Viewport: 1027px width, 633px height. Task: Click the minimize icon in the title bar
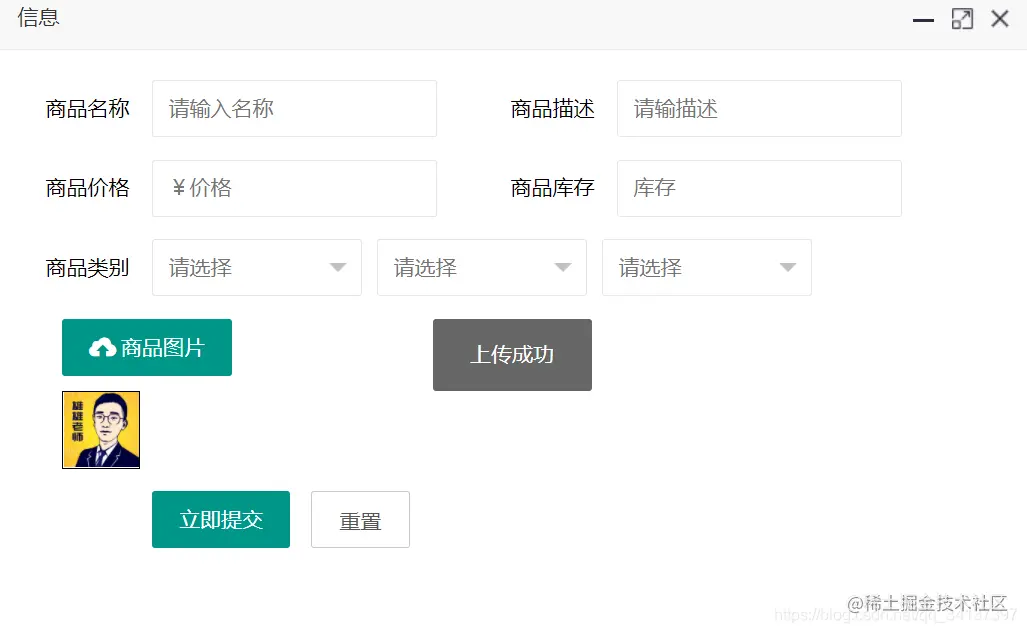point(923,19)
